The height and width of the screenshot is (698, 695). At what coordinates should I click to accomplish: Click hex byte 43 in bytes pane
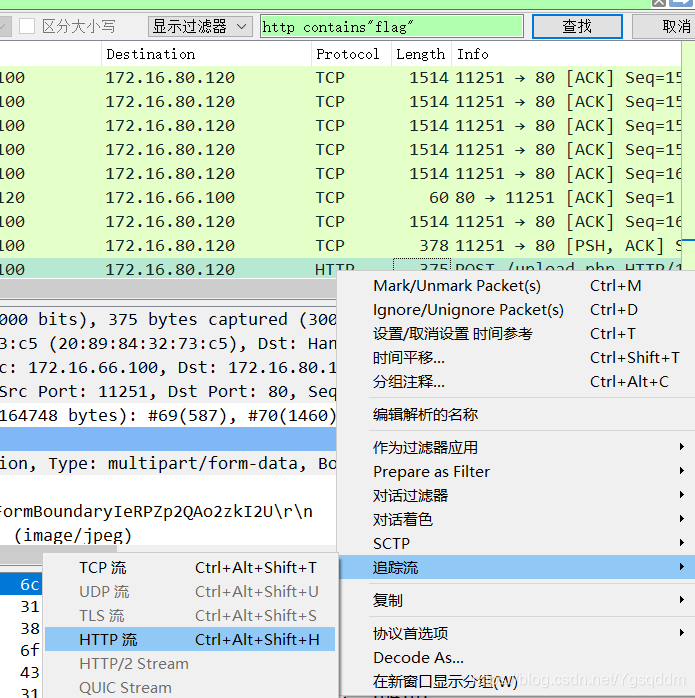pos(30,672)
